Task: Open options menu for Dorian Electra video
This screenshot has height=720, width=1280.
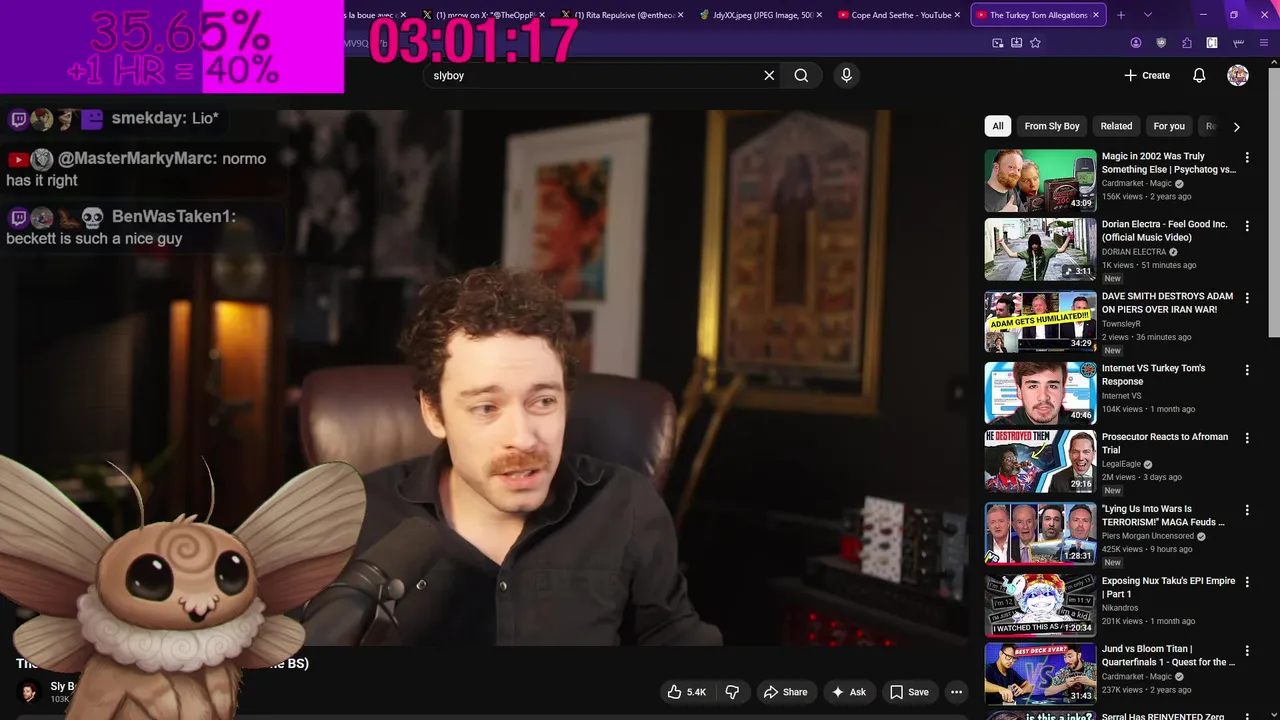Action: pyautogui.click(x=1247, y=226)
